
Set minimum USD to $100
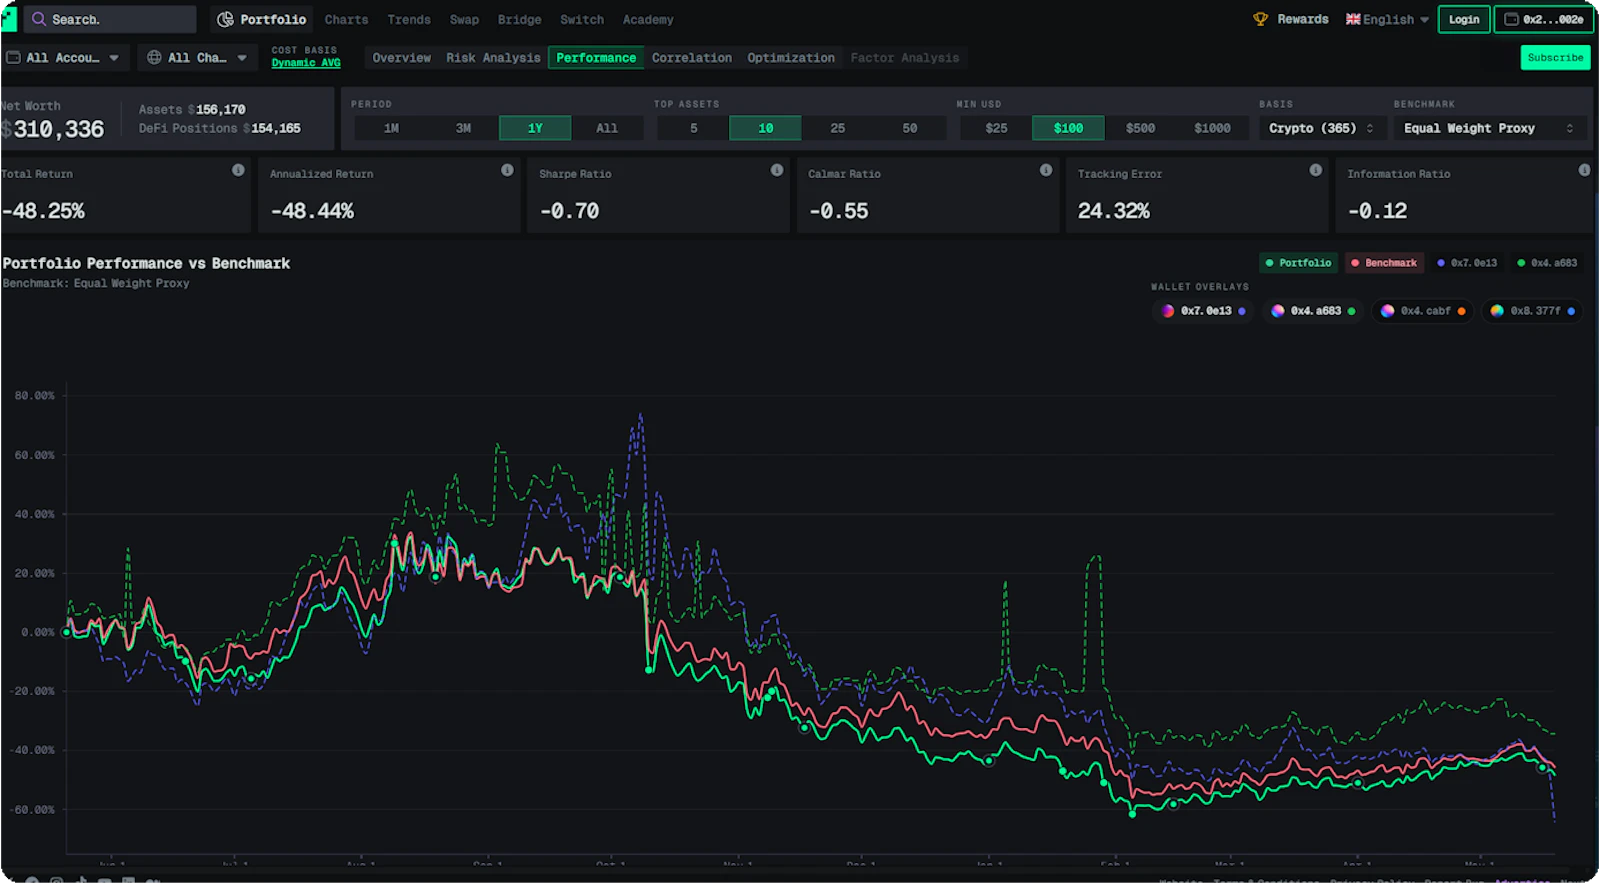pos(1068,128)
